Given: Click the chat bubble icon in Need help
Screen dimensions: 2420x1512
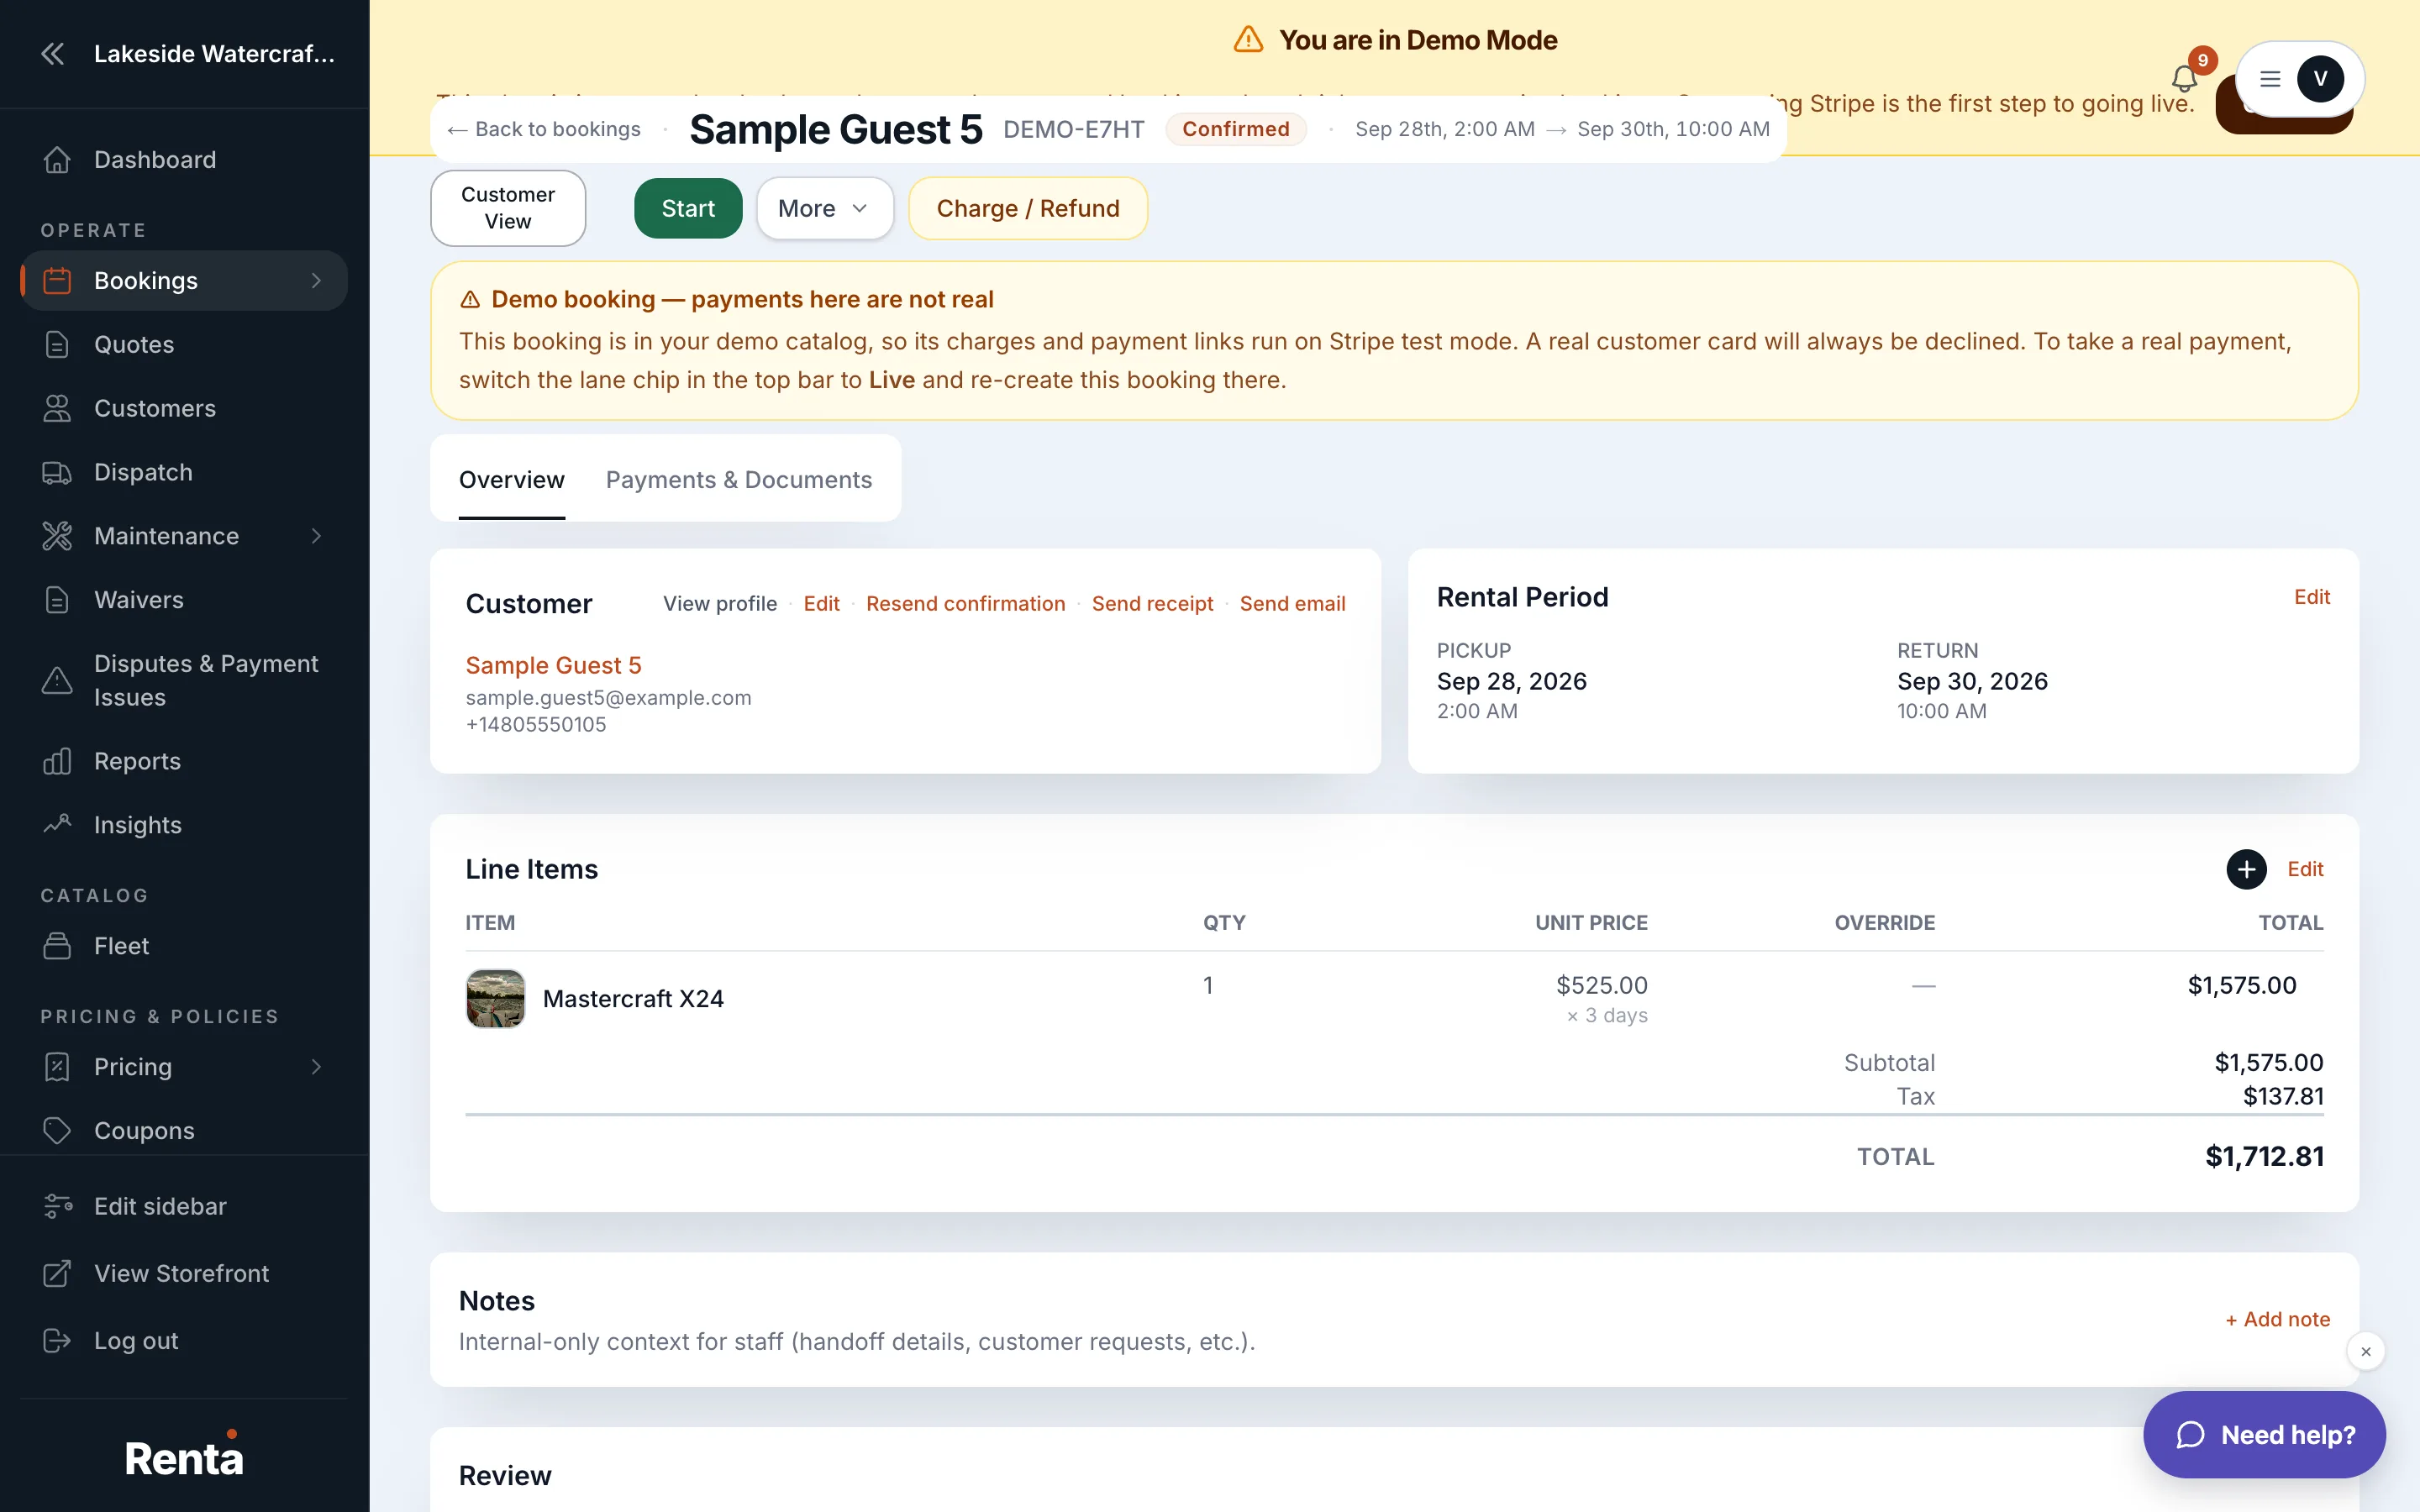Looking at the screenshot, I should [2191, 1436].
